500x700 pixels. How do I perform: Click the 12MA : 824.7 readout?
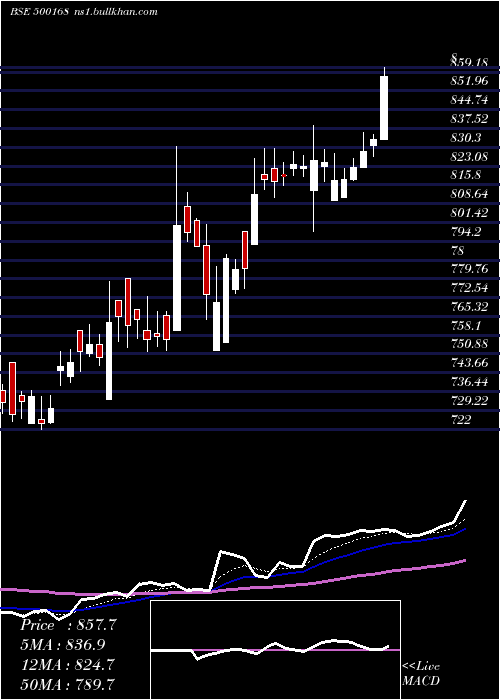coord(66,664)
